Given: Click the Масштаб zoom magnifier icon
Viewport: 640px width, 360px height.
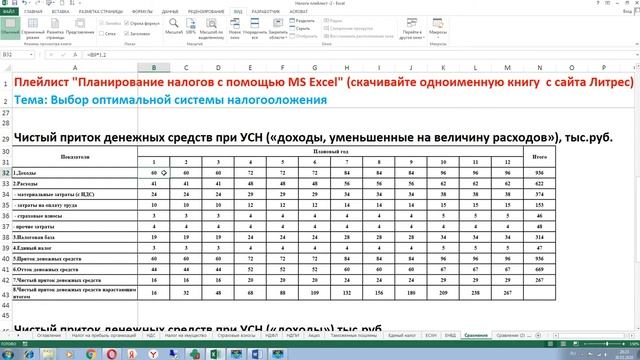Looking at the screenshot, I should pos(174,26).
